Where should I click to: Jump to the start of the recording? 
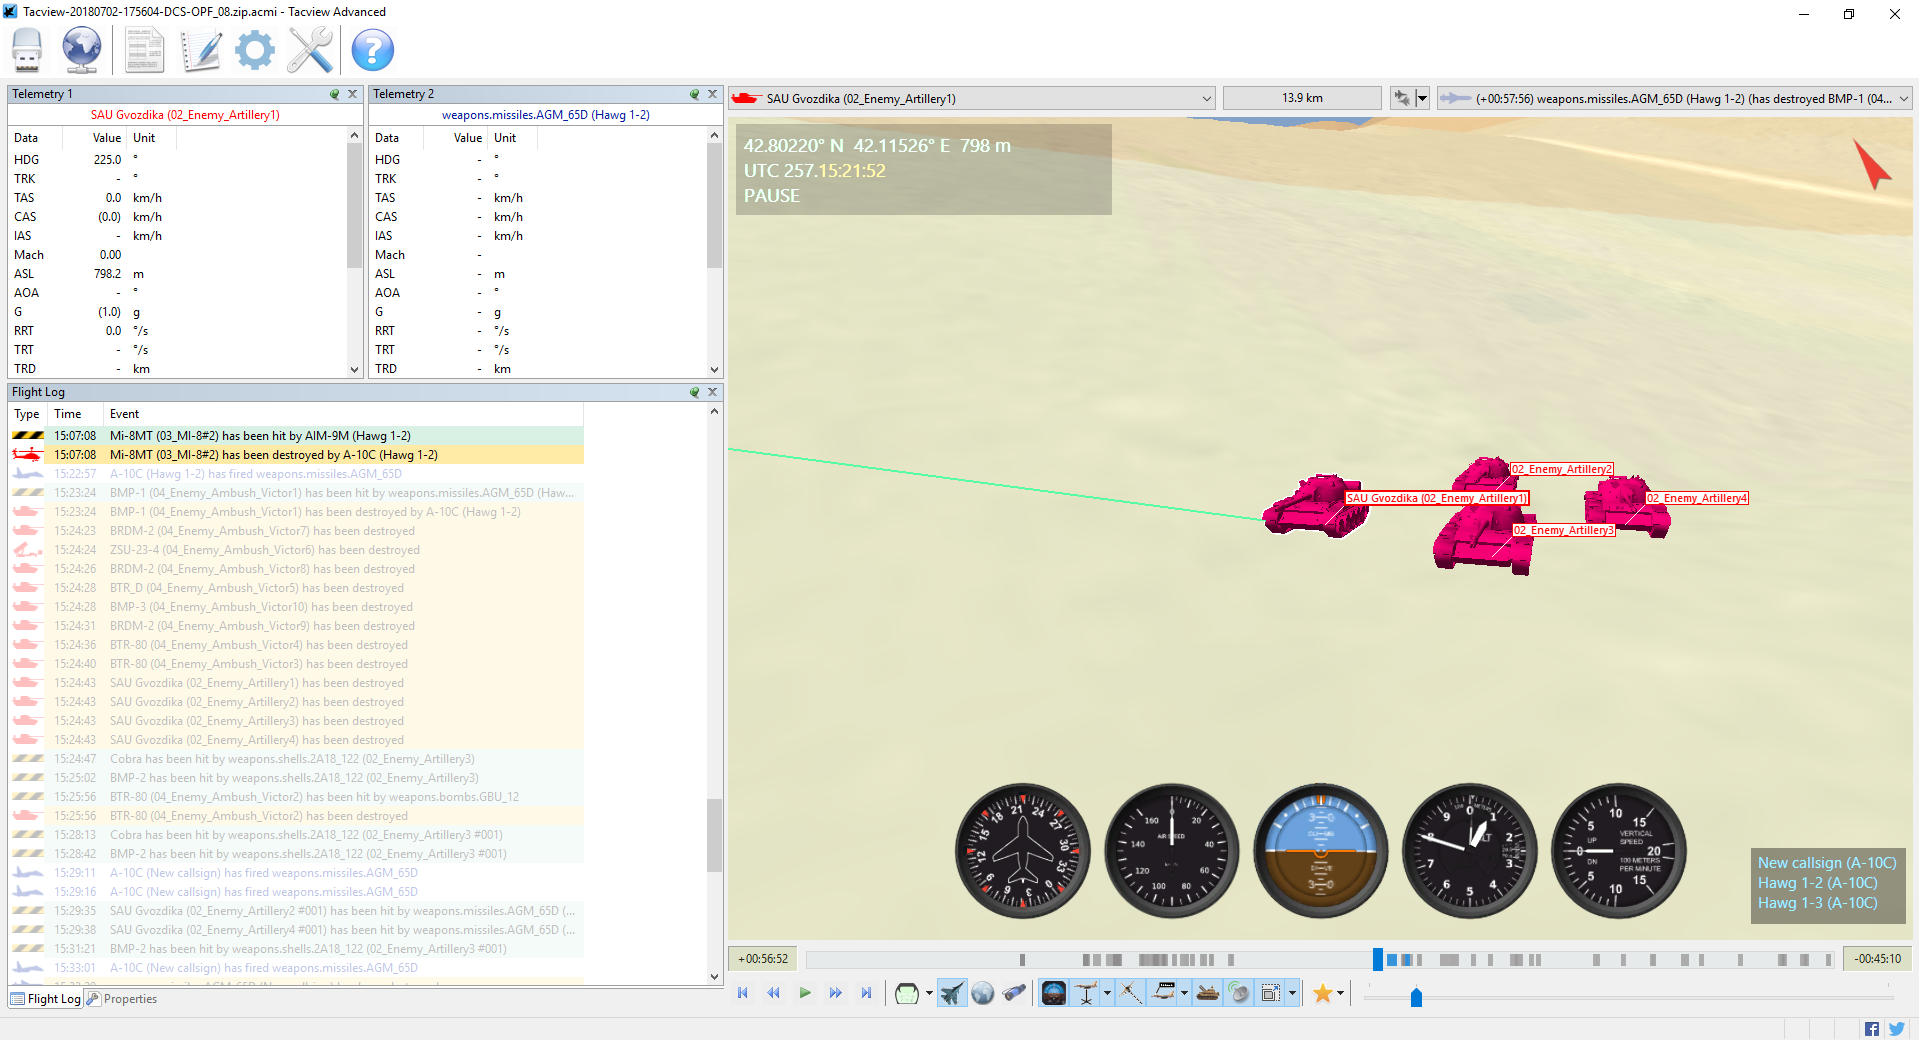tap(742, 993)
